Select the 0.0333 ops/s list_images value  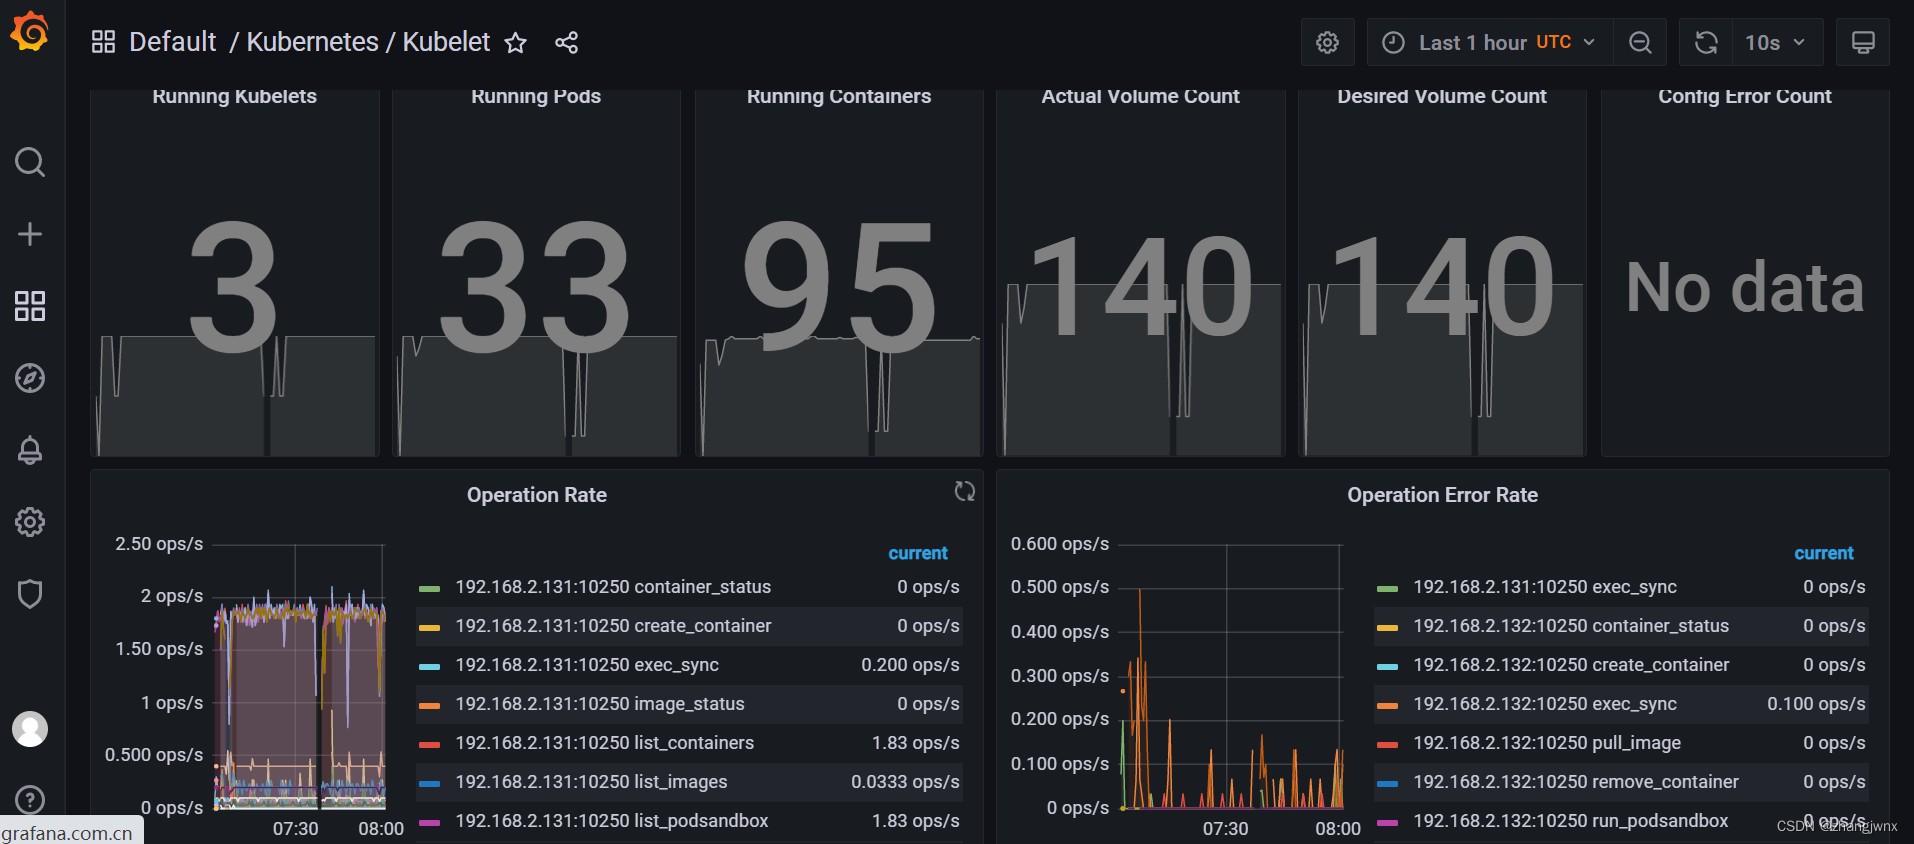905,782
